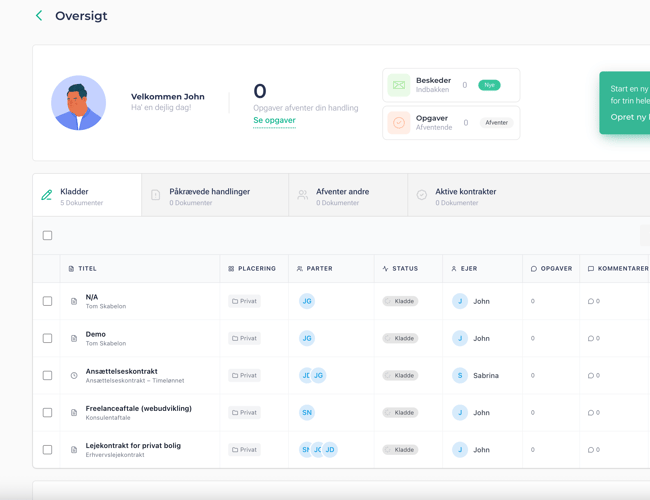Click Privat folder tag in N/A row
Viewport: 650px width, 500px height.
coord(244,301)
